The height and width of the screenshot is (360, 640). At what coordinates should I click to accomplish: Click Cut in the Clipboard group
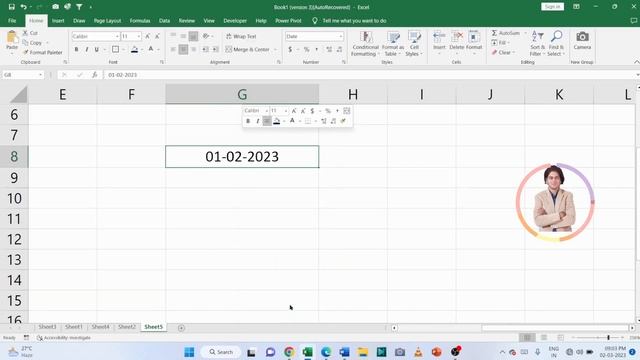[x=30, y=33]
